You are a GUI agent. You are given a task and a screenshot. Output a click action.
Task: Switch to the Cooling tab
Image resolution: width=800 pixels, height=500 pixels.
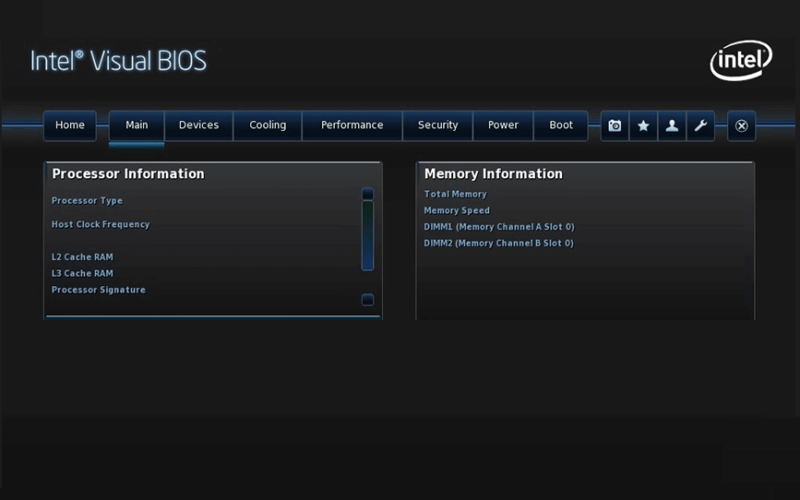pos(267,126)
